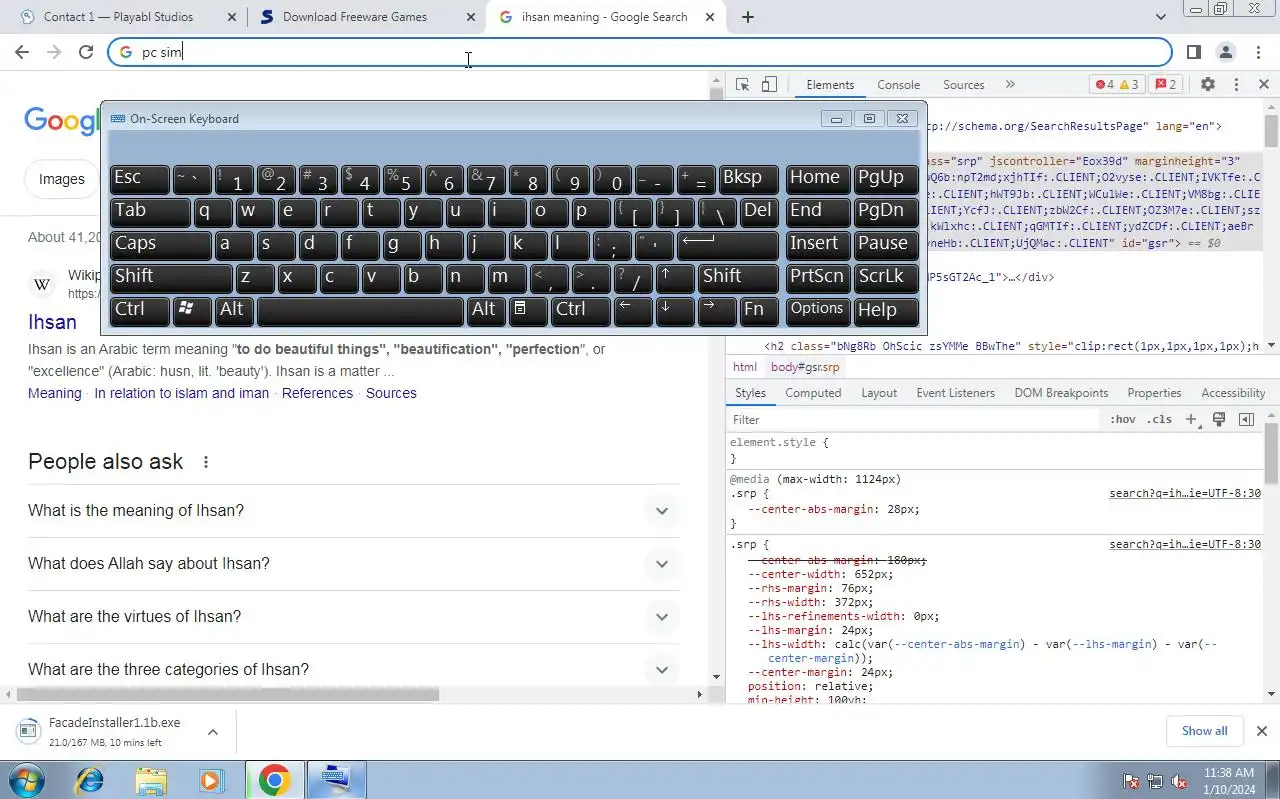Open the References sitelink

317,393
